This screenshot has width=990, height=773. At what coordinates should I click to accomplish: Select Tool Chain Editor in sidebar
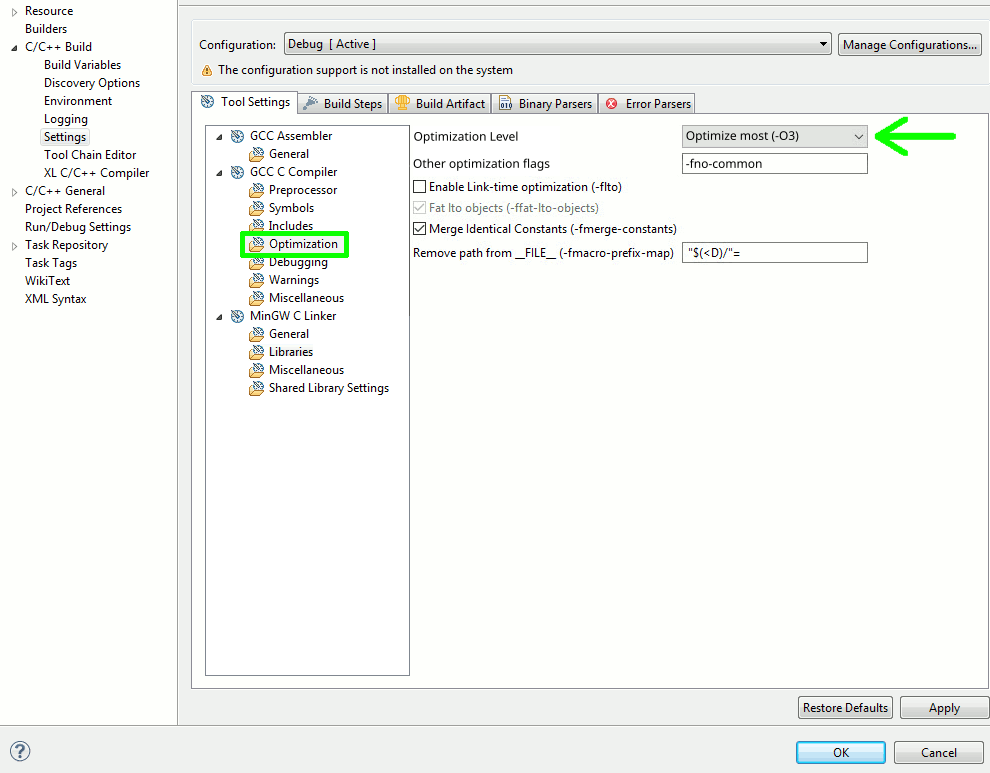[x=89, y=155]
